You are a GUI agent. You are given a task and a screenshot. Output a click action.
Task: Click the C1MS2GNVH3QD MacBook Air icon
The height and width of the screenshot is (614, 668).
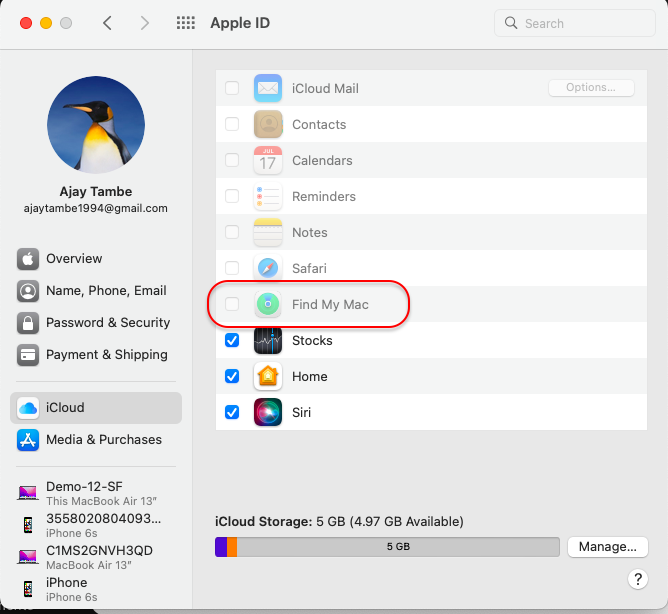(28, 556)
